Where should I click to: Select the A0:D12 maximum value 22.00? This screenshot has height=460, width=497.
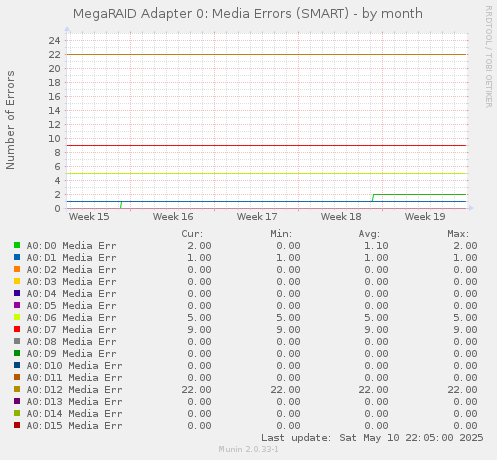(x=463, y=390)
